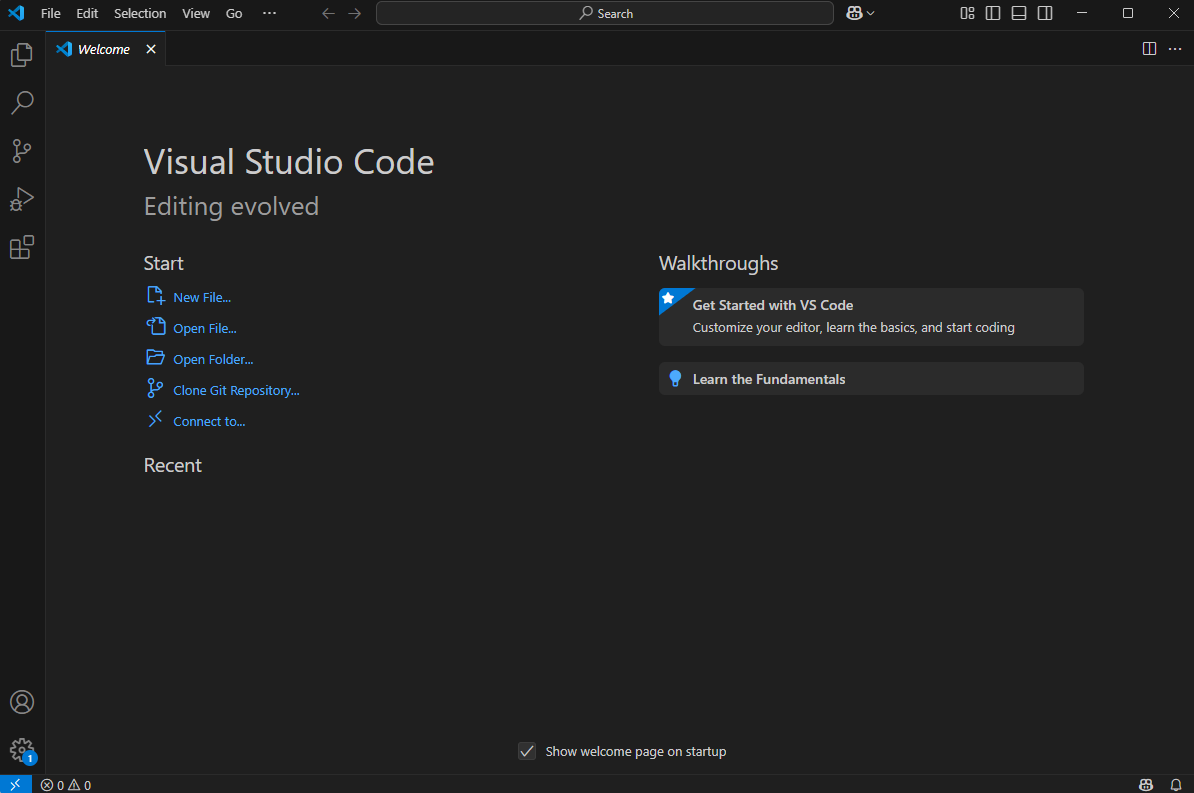Open the Manage gear icon
This screenshot has width=1194, height=793.
point(21,750)
